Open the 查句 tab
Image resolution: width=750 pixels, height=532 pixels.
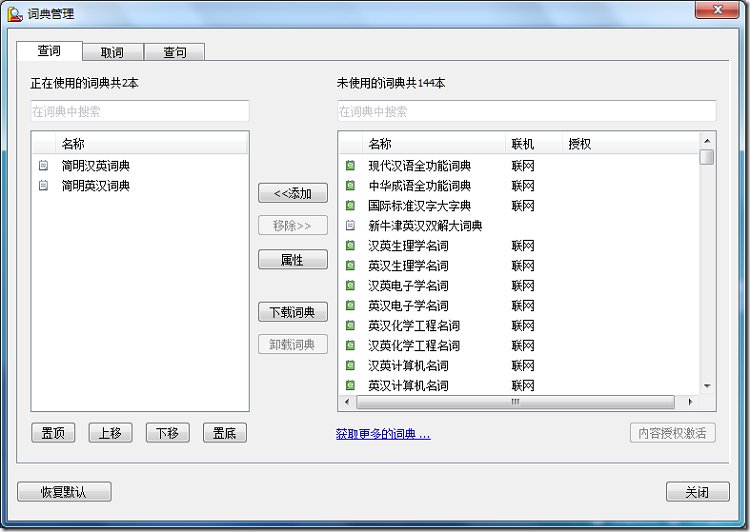(175, 52)
